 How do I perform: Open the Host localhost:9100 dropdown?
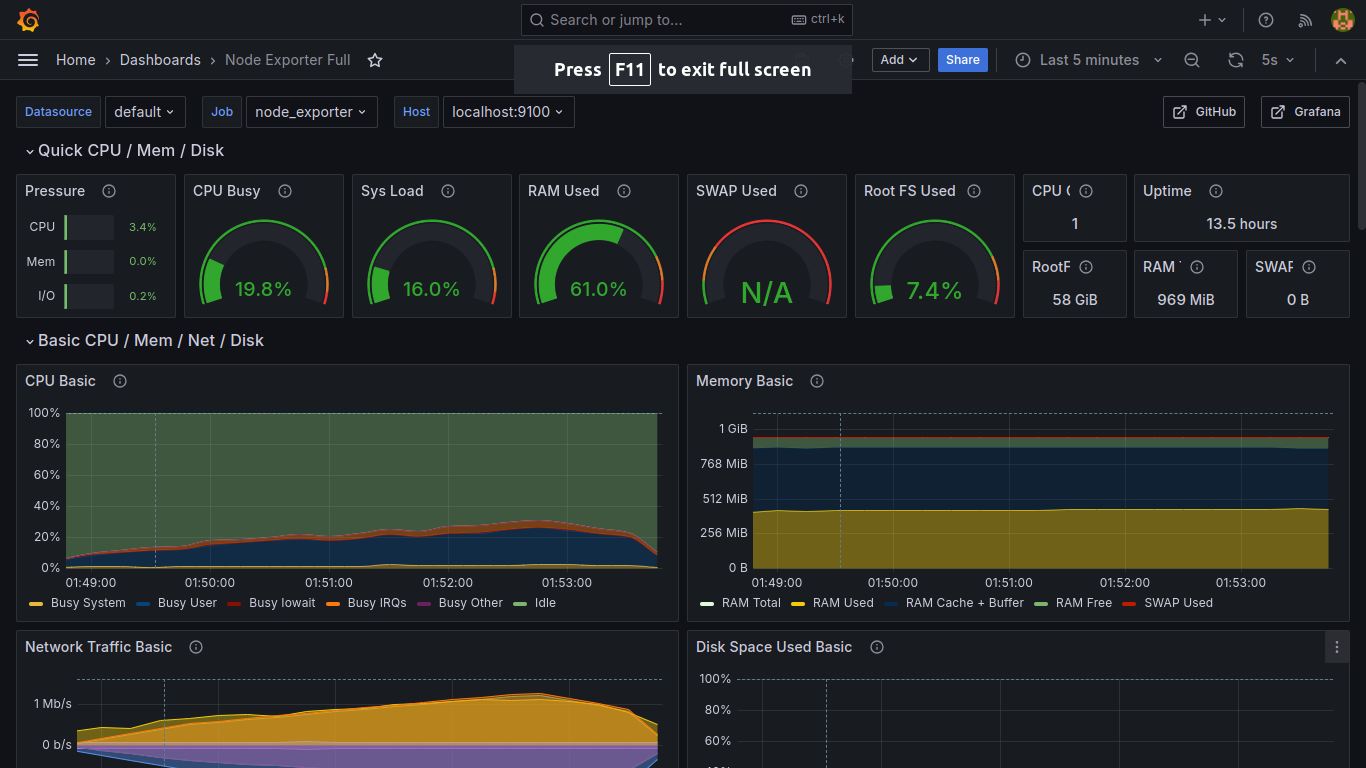(508, 112)
